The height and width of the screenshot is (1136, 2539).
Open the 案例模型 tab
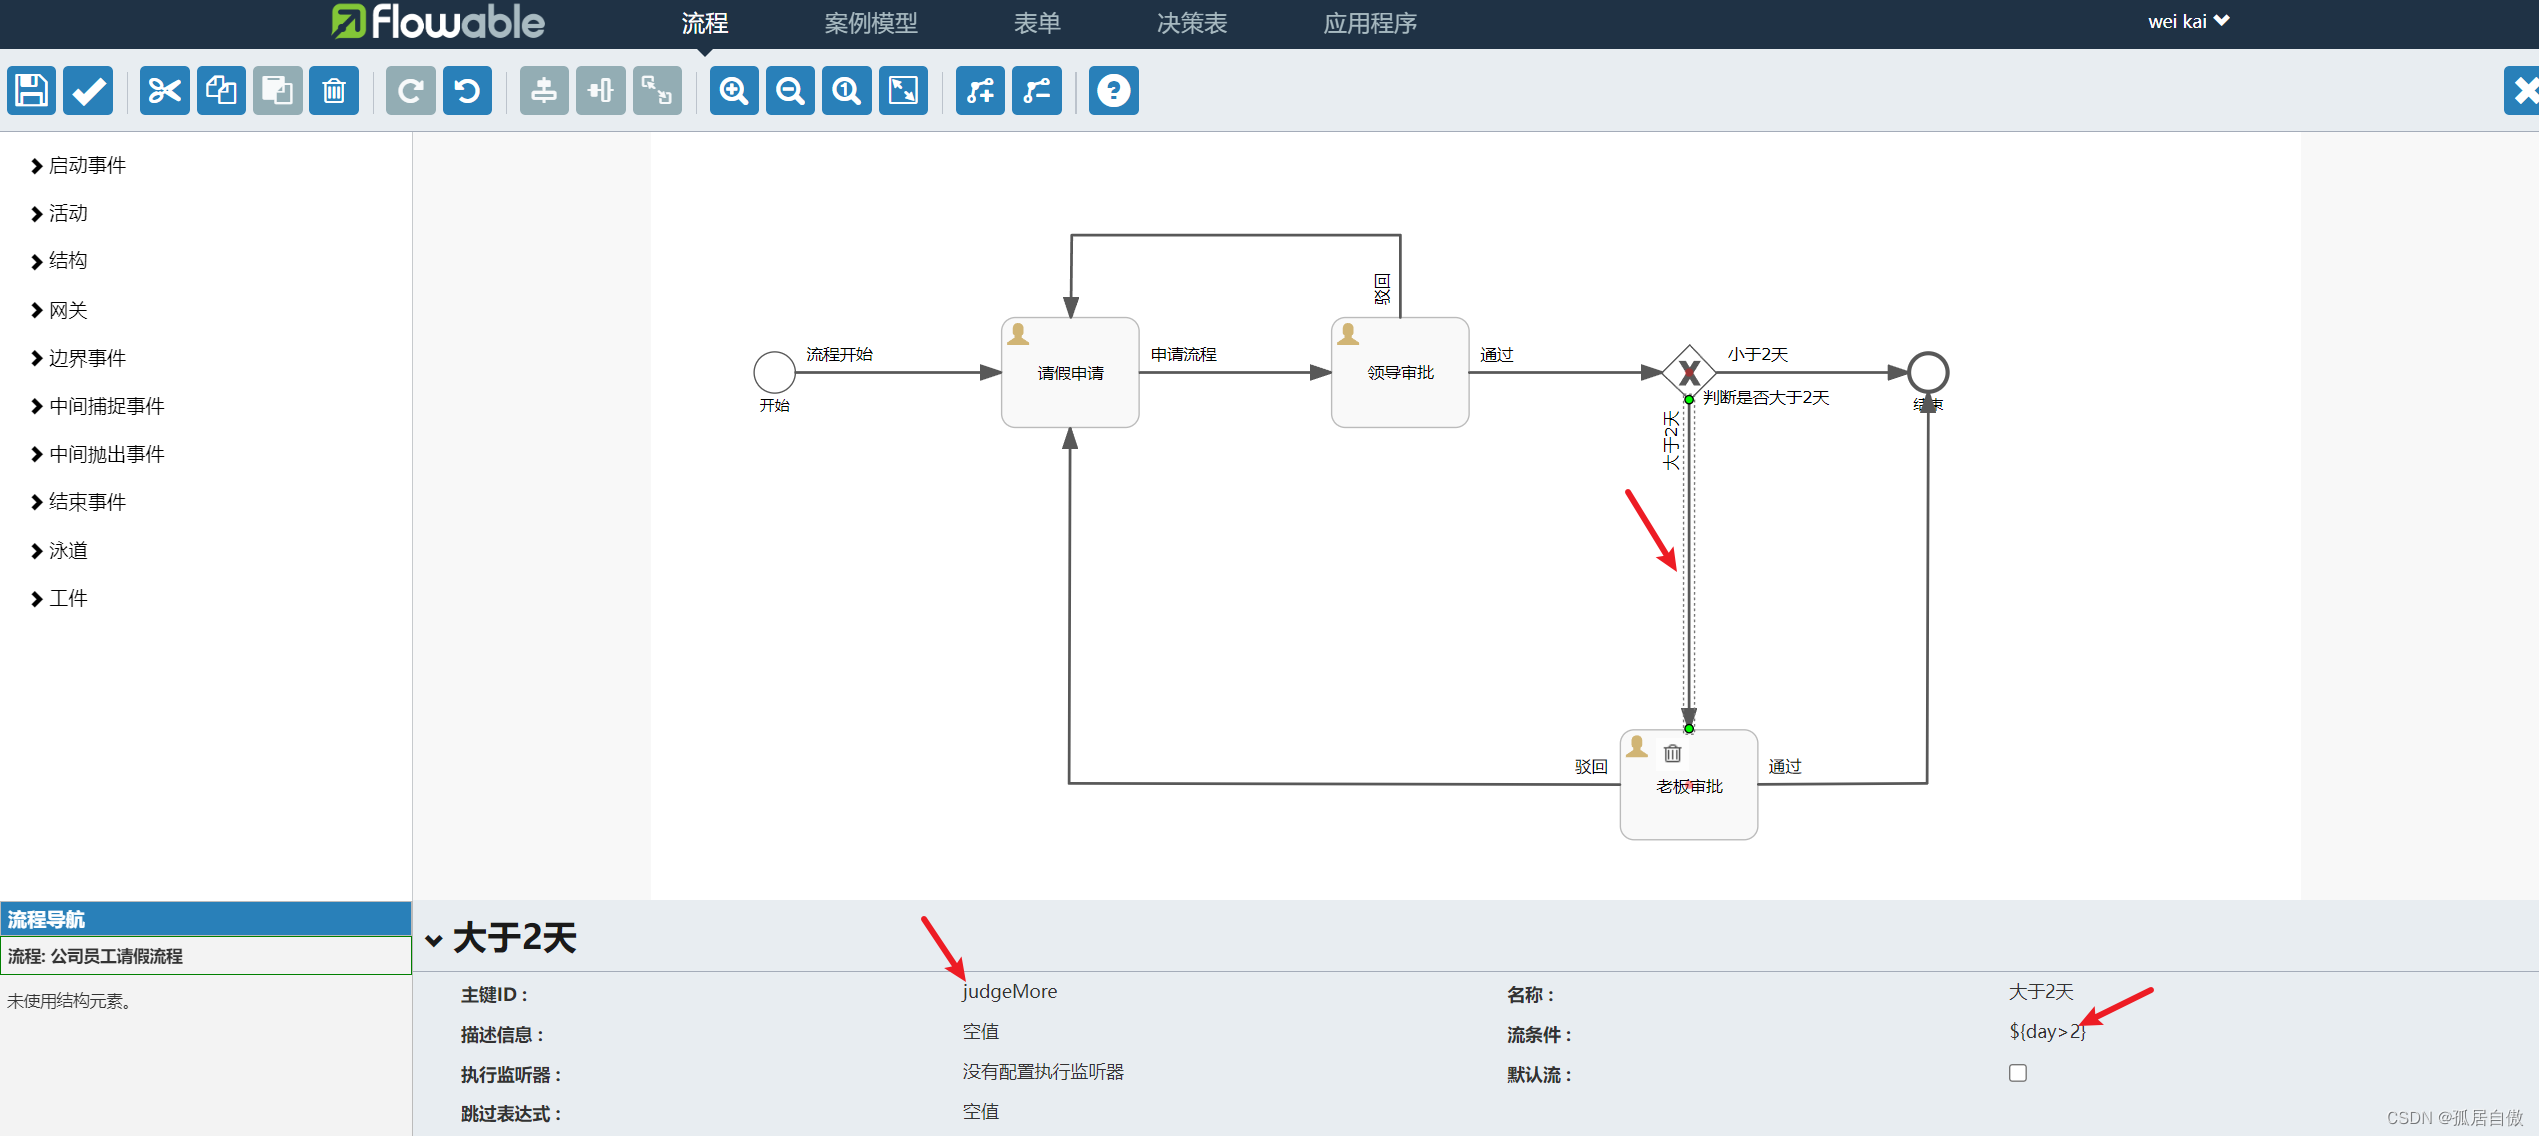point(870,23)
